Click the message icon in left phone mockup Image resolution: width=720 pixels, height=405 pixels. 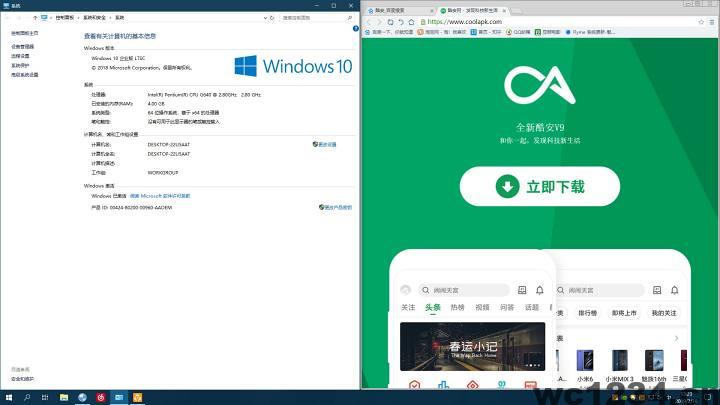coord(522,290)
